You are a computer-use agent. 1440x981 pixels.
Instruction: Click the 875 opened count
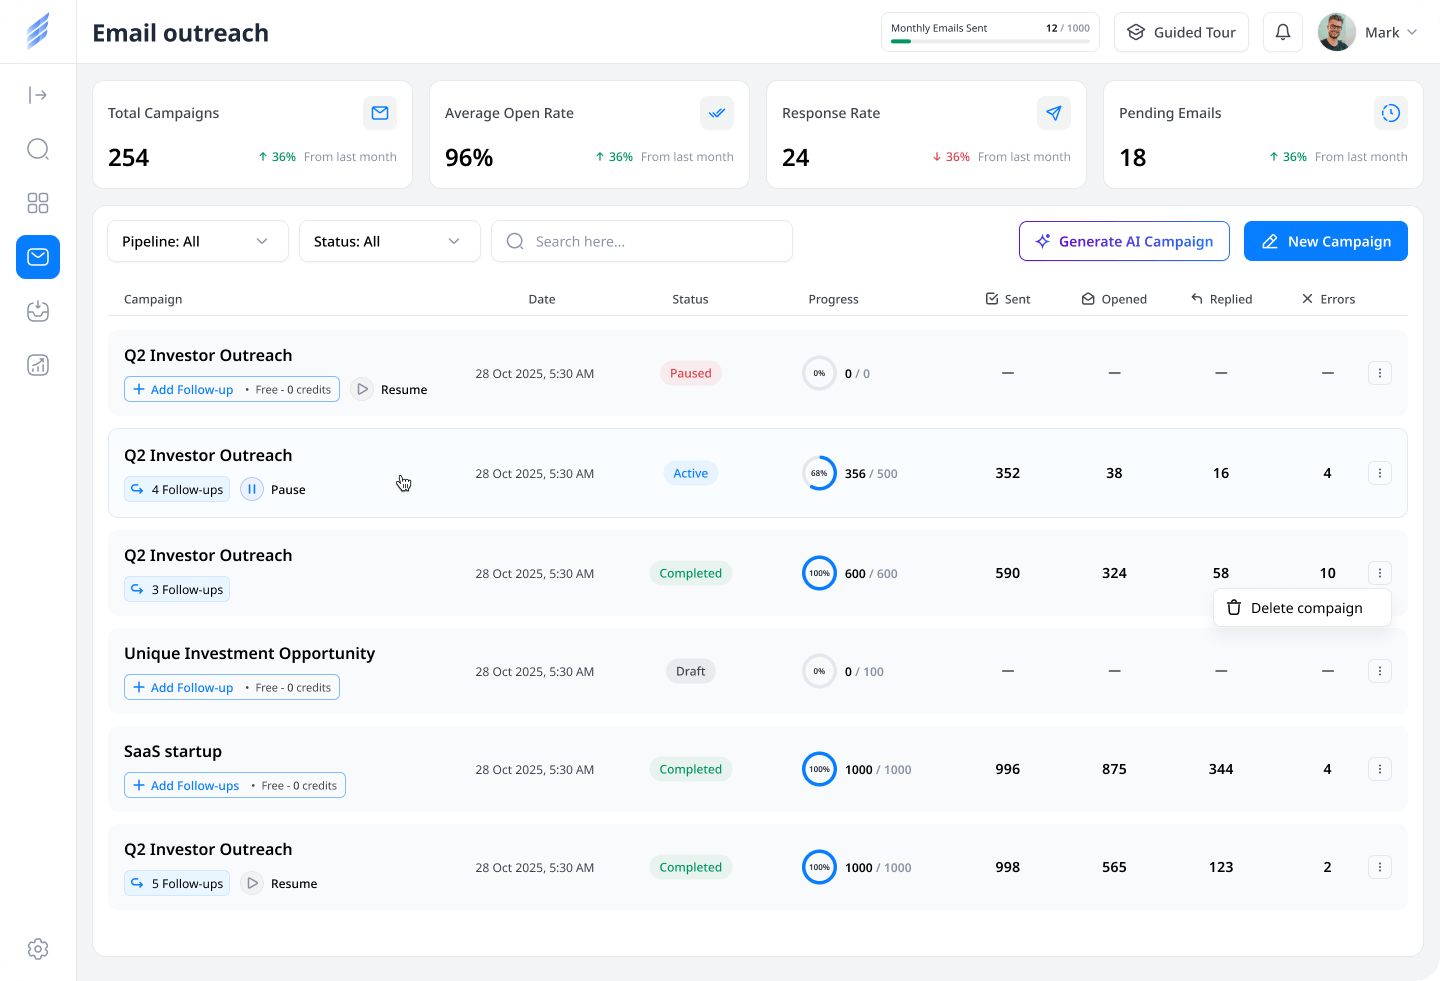(1114, 769)
